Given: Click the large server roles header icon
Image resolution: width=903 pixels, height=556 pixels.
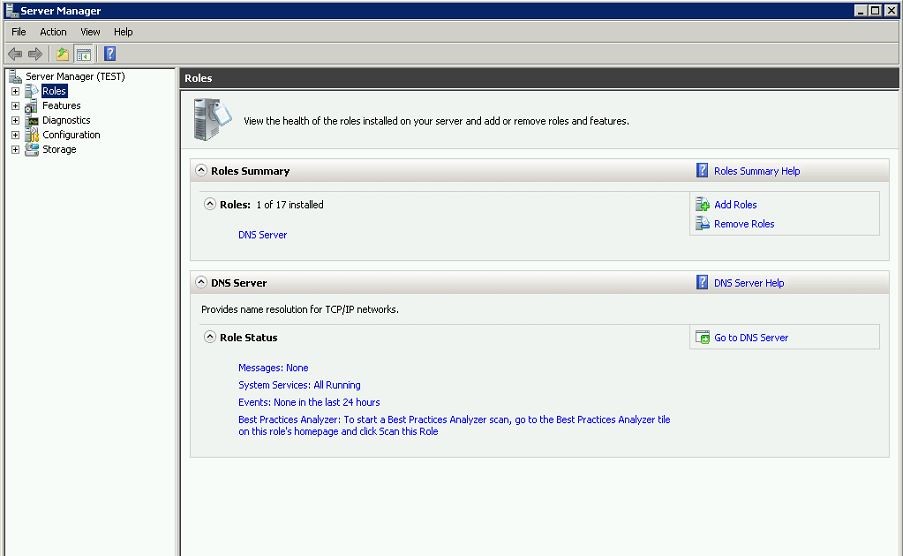Looking at the screenshot, I should pos(213,119).
